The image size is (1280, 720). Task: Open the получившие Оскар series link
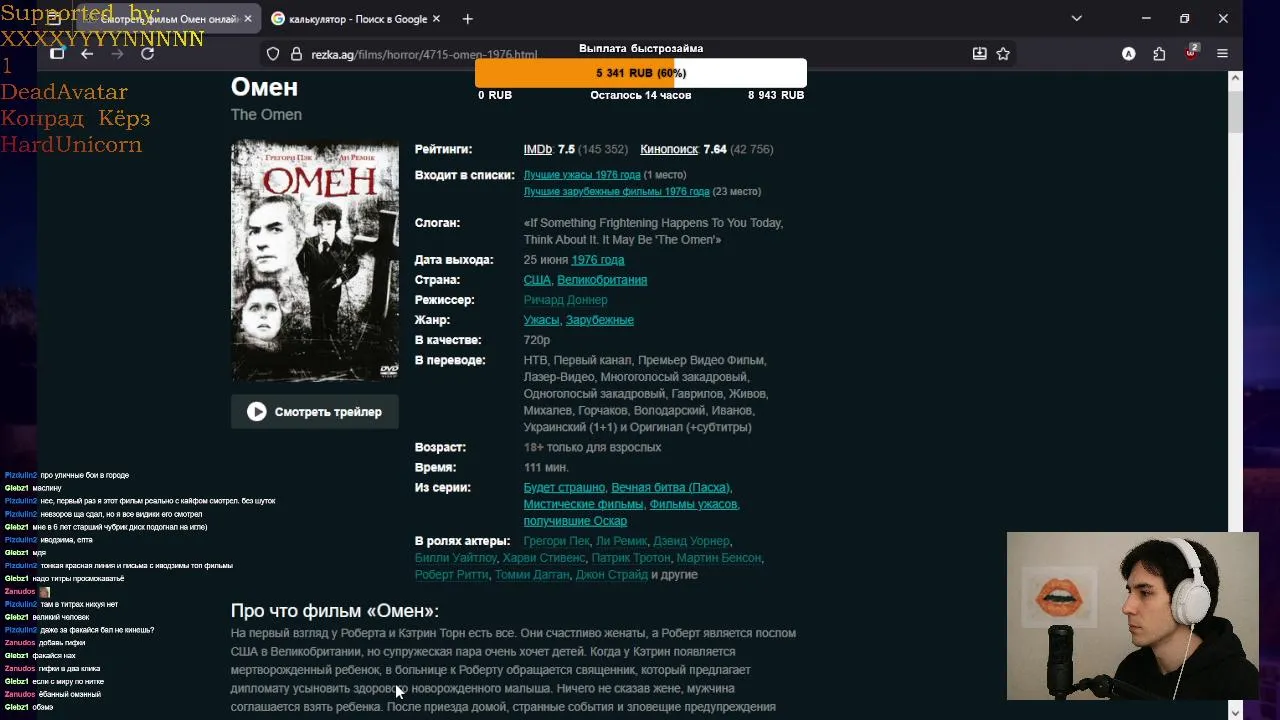[x=575, y=521]
